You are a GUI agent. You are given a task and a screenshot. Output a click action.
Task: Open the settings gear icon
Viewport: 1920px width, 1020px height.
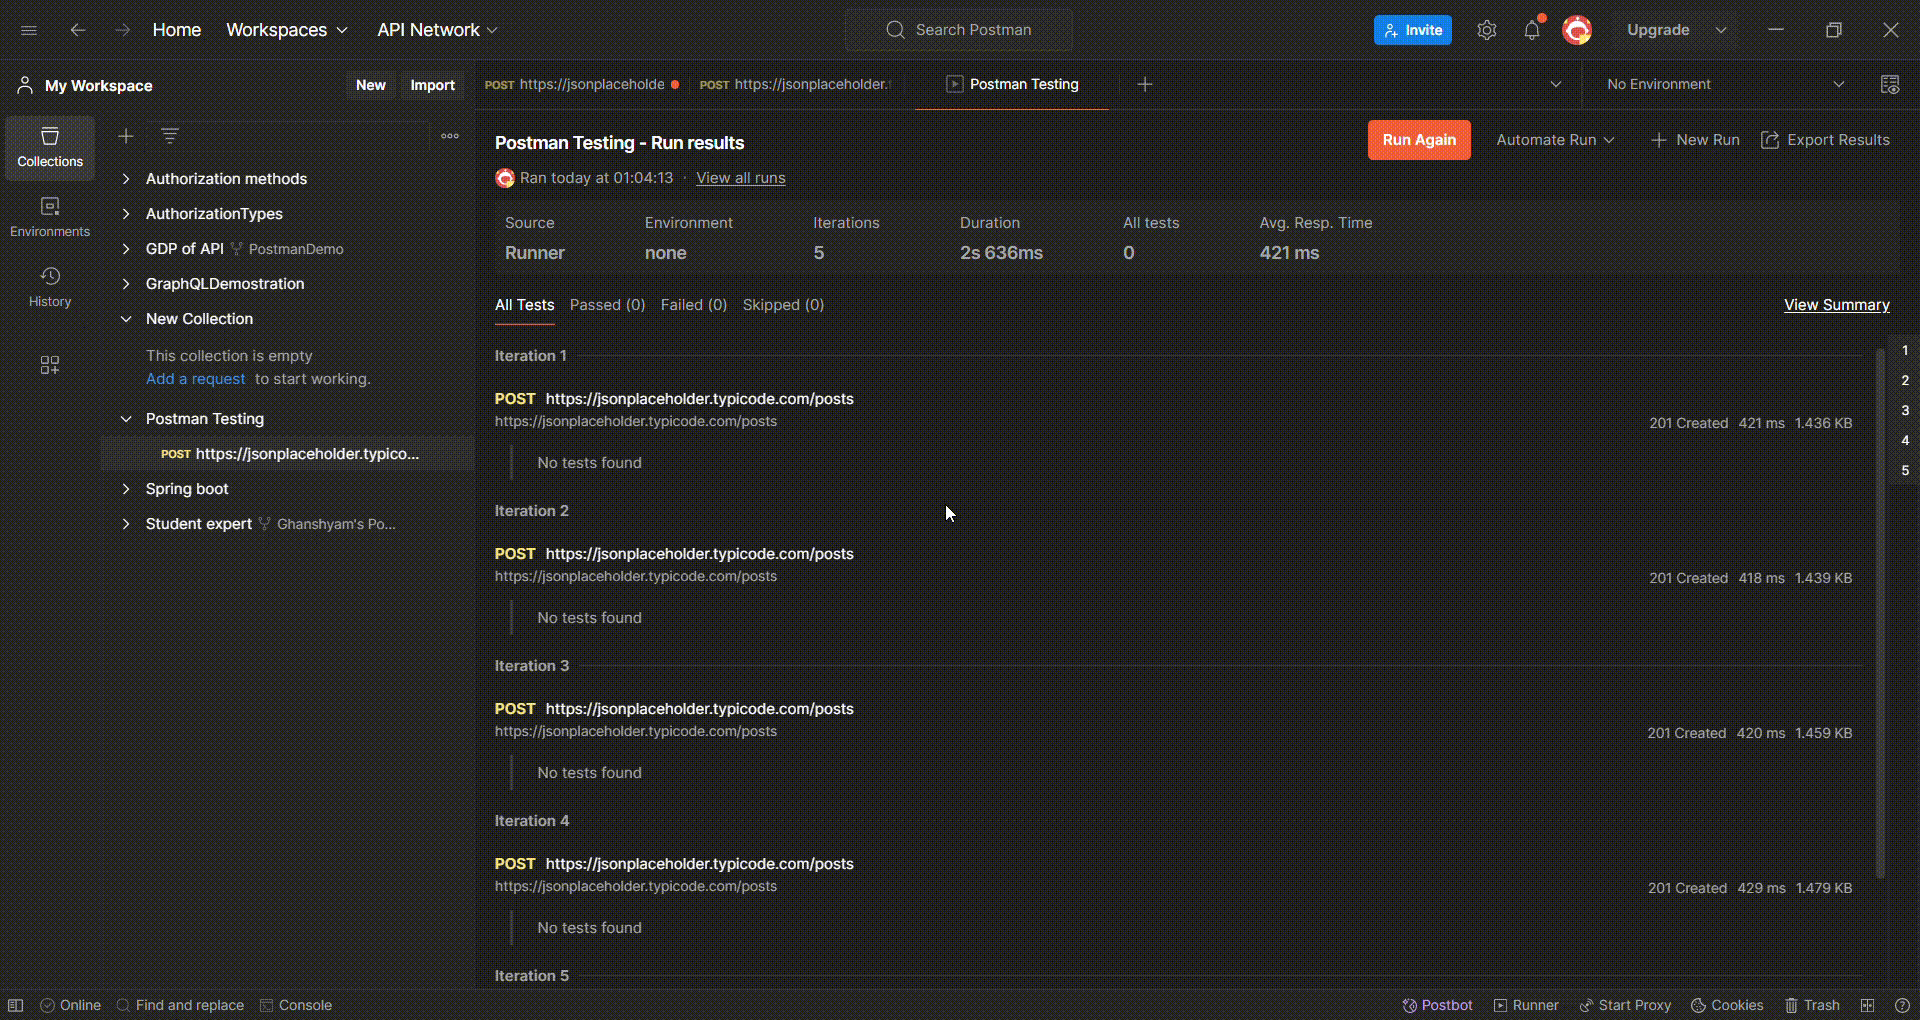tap(1487, 30)
